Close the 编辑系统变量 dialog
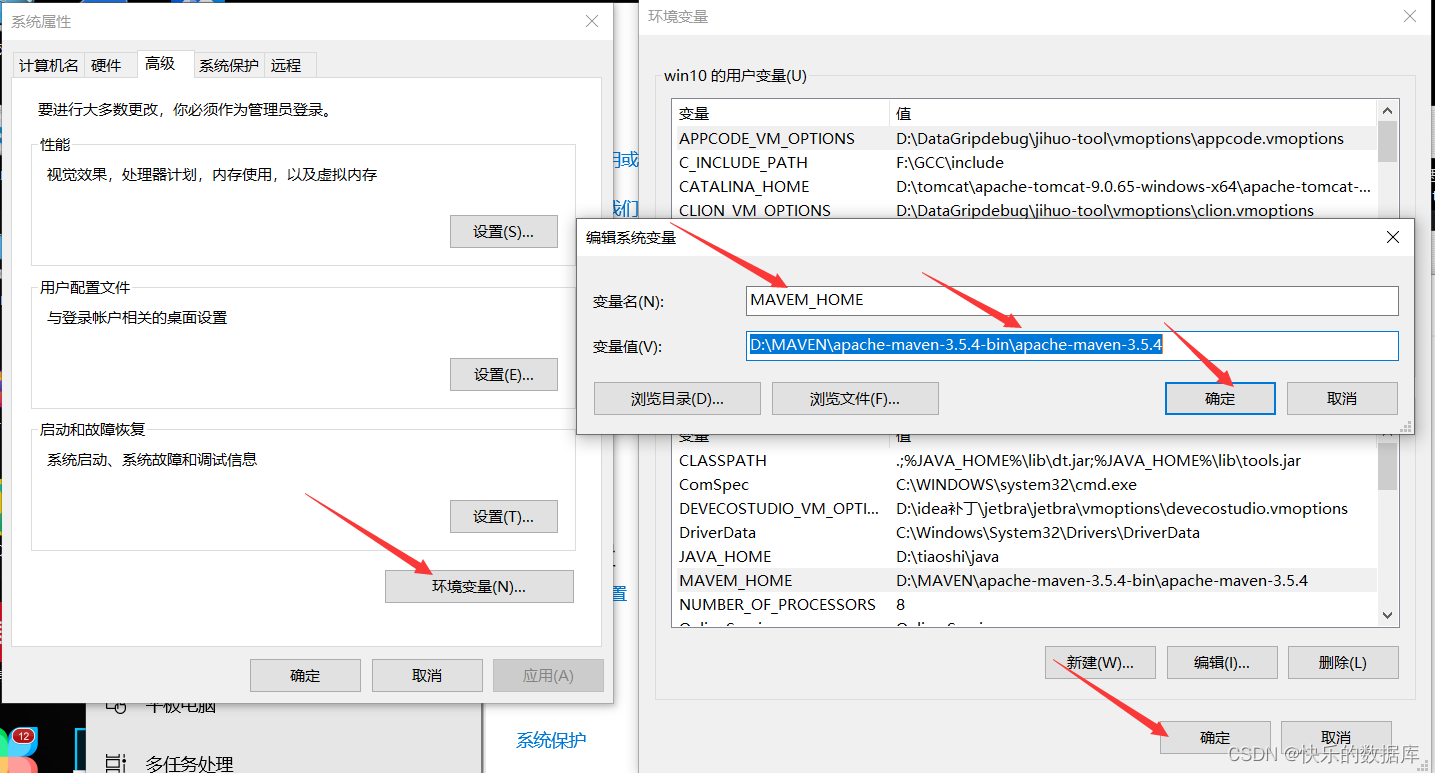 (1392, 237)
